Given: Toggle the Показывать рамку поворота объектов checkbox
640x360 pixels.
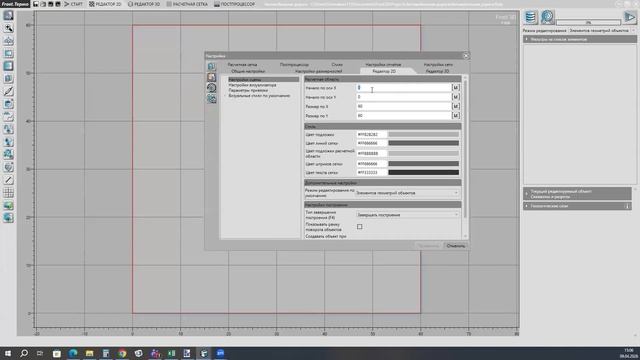Looking at the screenshot, I should [360, 227].
